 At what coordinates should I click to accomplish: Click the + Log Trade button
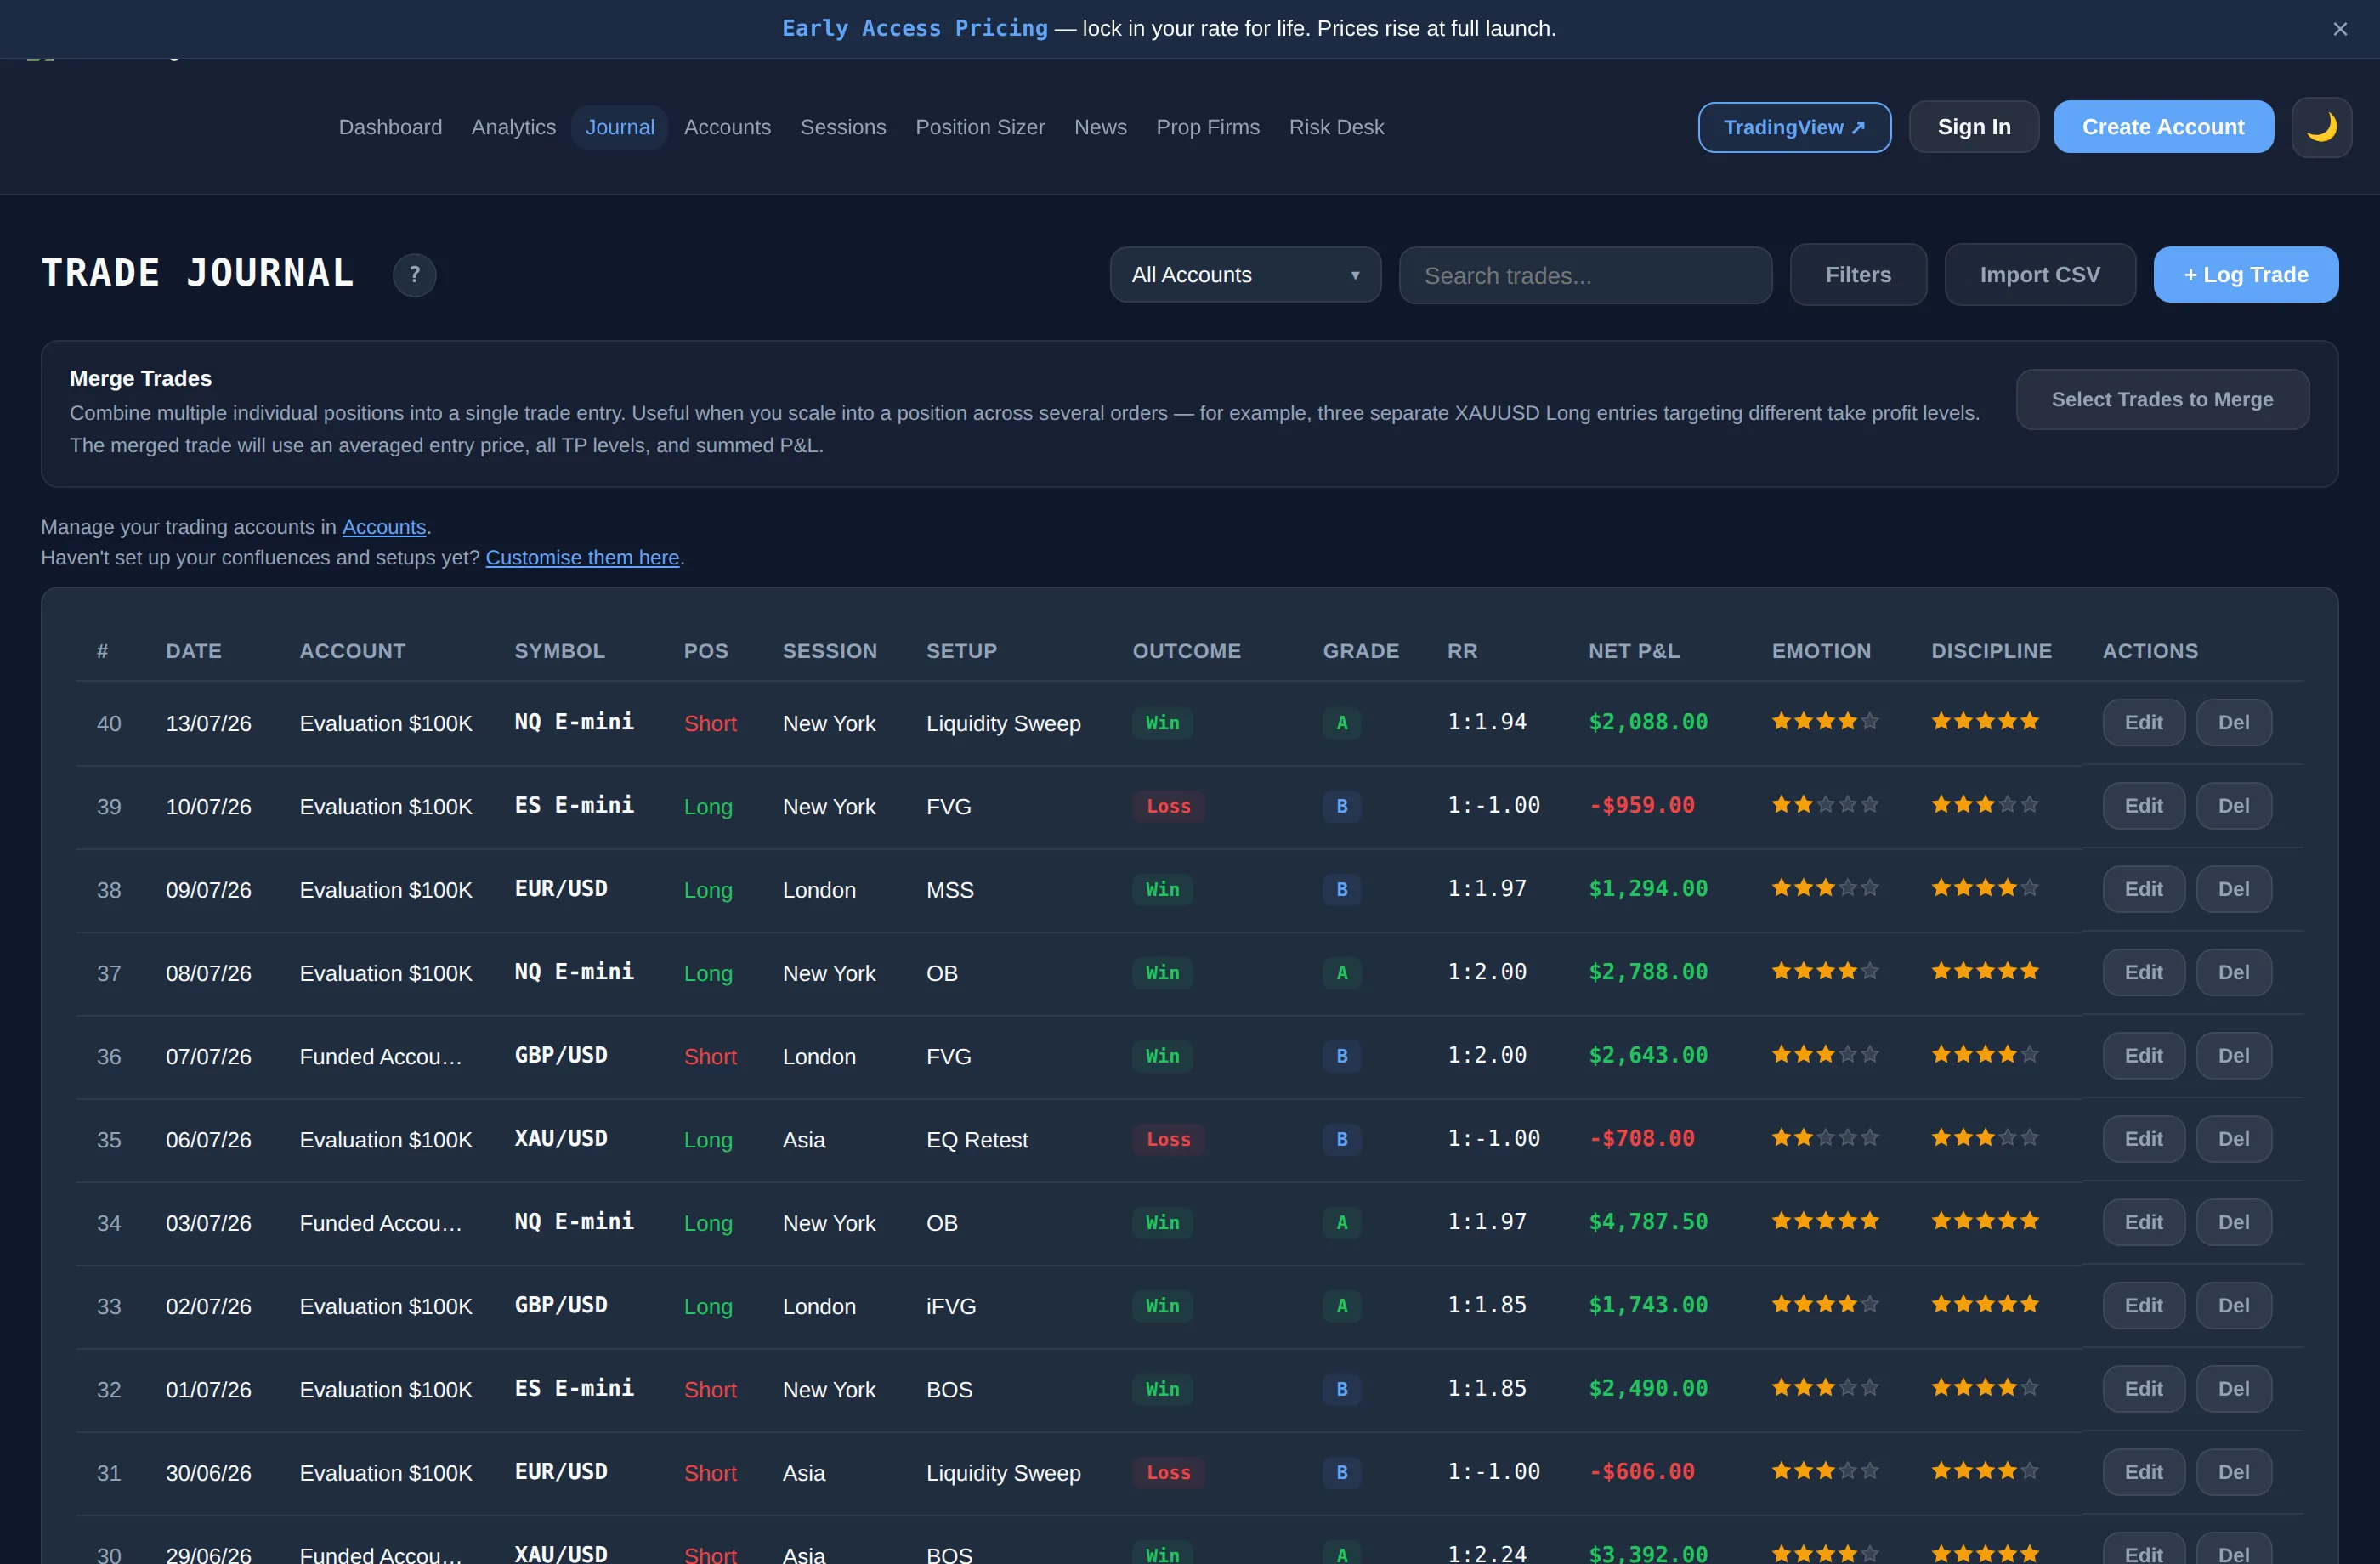coord(2246,275)
